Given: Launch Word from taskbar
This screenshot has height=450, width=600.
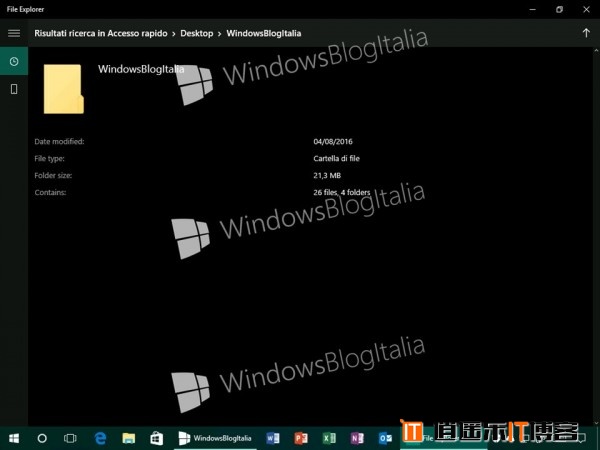Looking at the screenshot, I should click(x=273, y=438).
